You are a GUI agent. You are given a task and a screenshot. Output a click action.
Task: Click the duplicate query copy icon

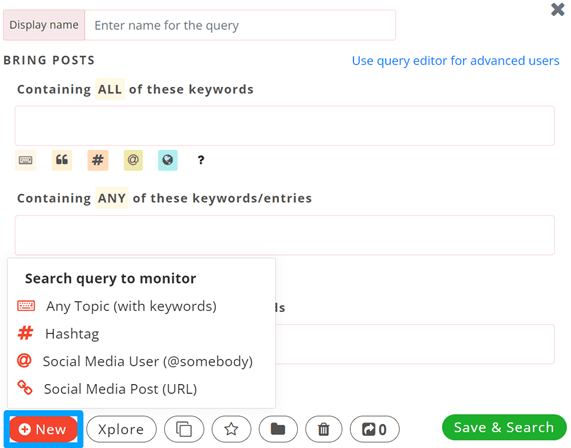click(184, 429)
